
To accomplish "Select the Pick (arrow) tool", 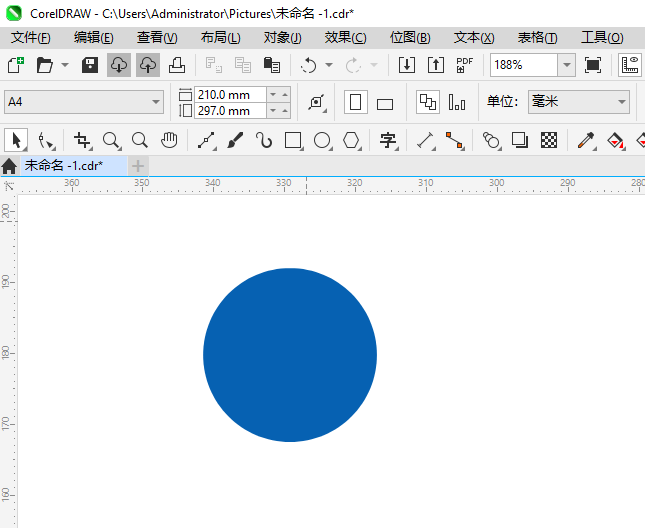I will tap(16, 140).
